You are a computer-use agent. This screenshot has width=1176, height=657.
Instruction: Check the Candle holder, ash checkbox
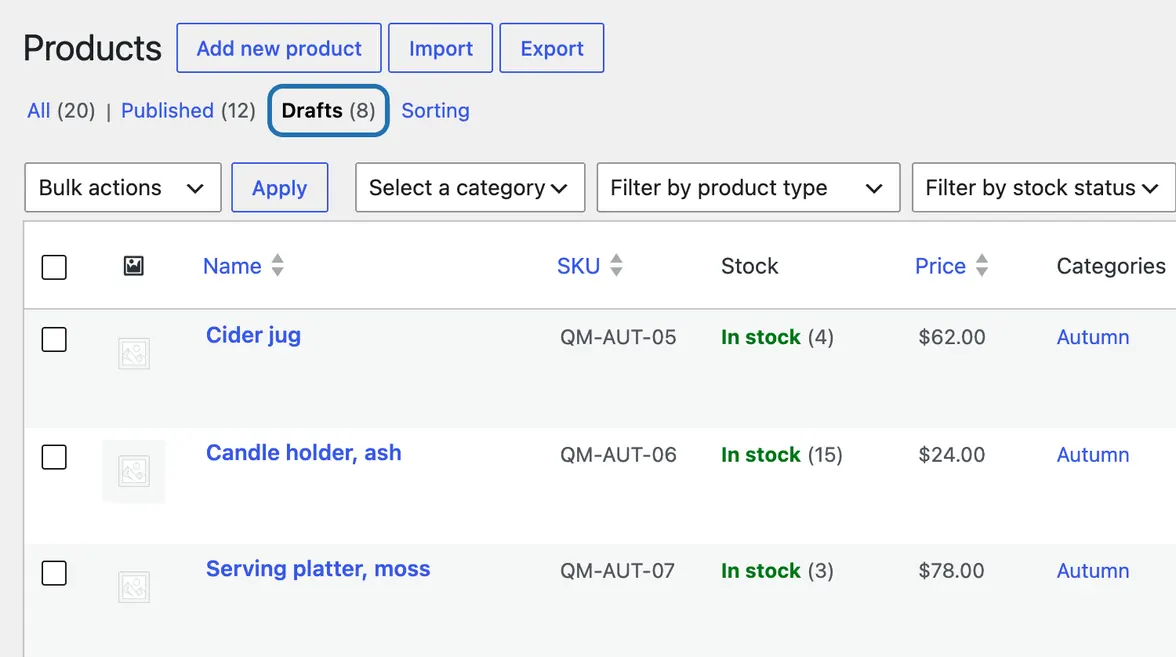54,457
